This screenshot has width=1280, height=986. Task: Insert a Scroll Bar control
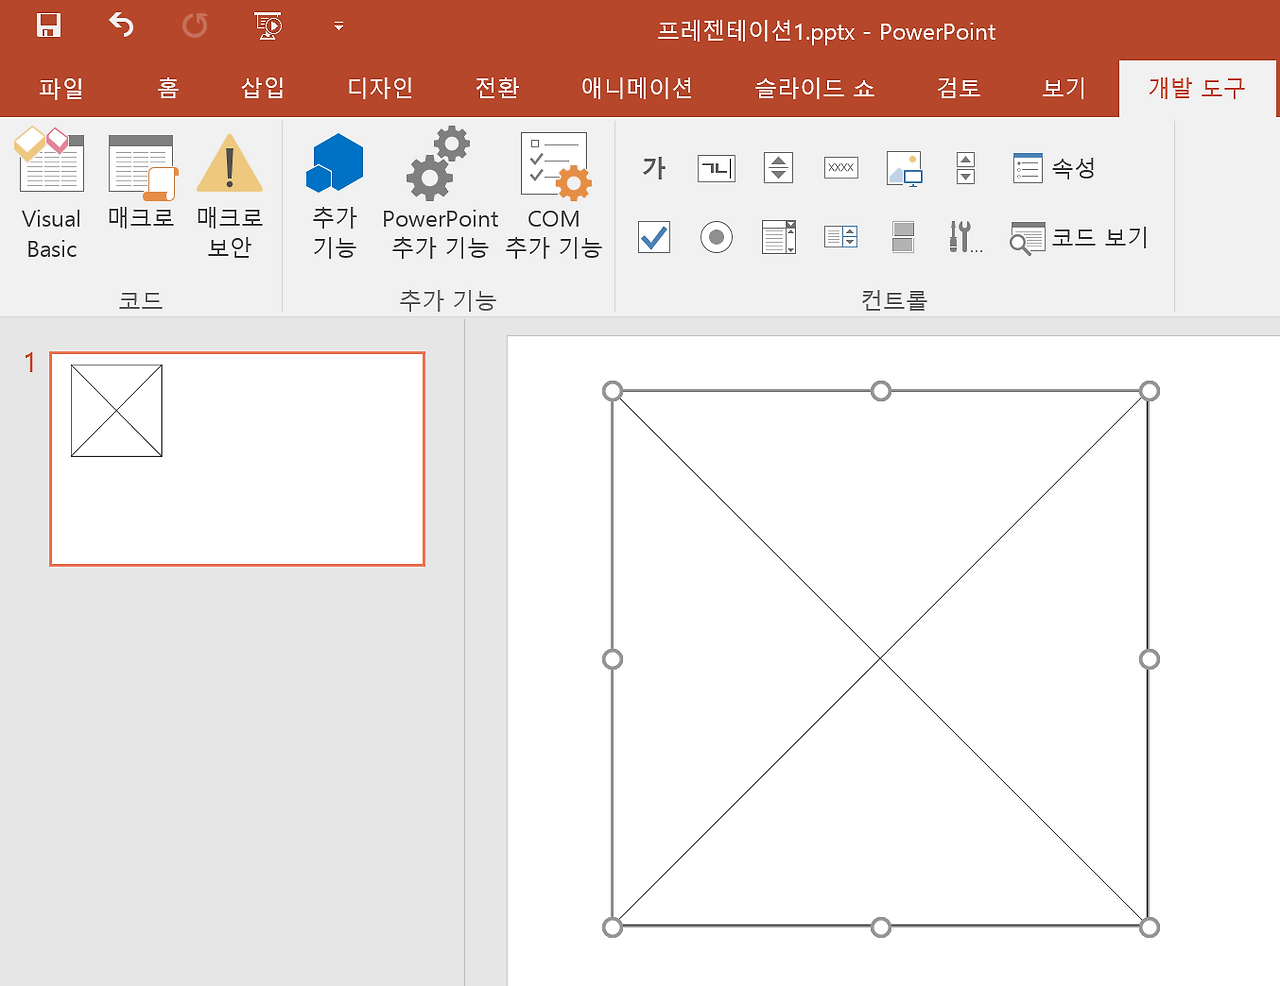pyautogui.click(x=965, y=168)
